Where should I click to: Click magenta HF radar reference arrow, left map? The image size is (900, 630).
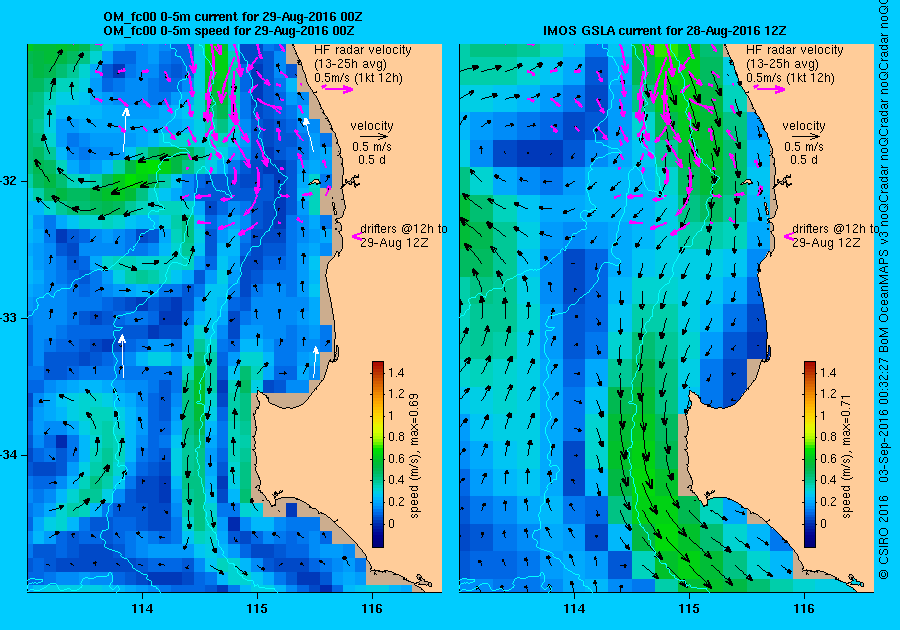338,88
